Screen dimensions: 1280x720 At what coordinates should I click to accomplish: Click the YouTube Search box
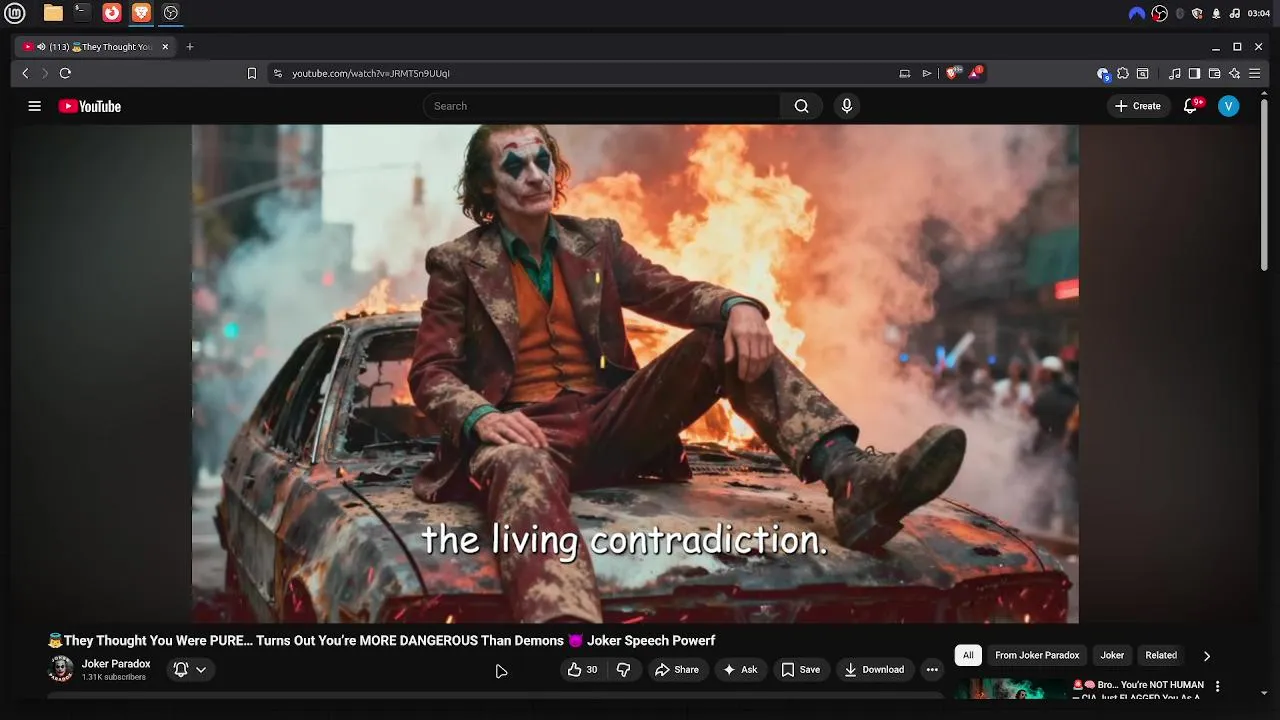point(602,106)
